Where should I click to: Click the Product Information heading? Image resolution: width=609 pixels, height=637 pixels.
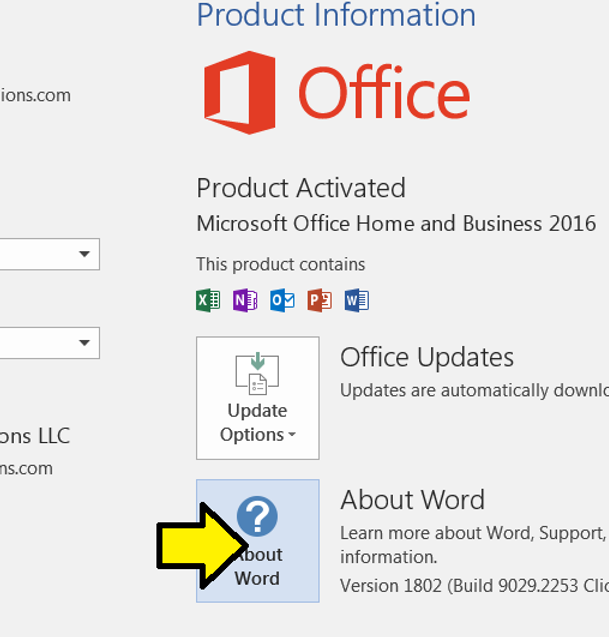point(336,15)
